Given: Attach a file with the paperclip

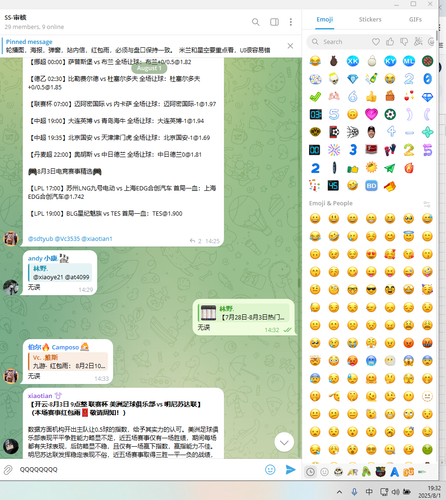Looking at the screenshot, I should coord(8,470).
